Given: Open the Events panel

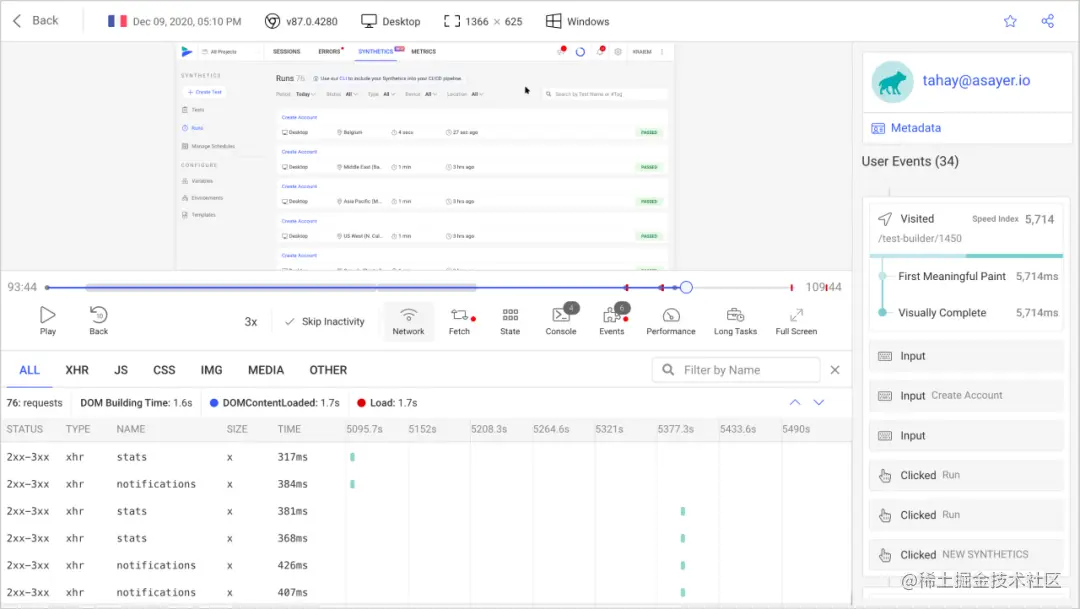Looking at the screenshot, I should pos(612,321).
